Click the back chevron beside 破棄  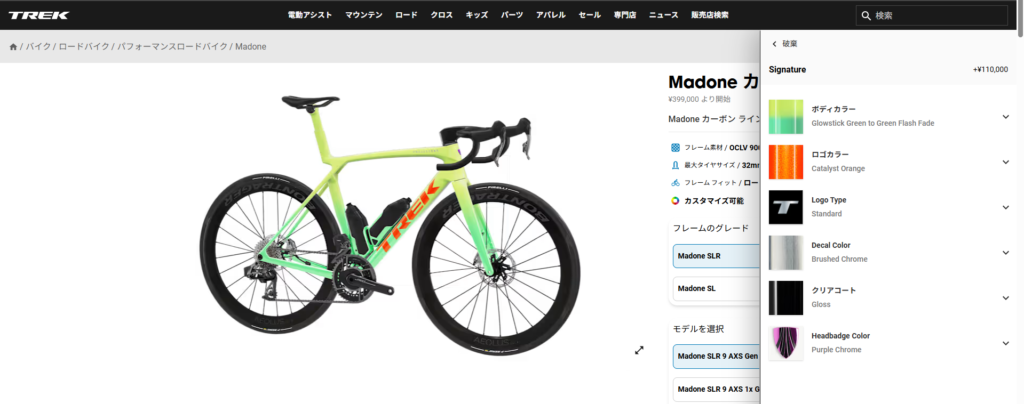tap(775, 44)
